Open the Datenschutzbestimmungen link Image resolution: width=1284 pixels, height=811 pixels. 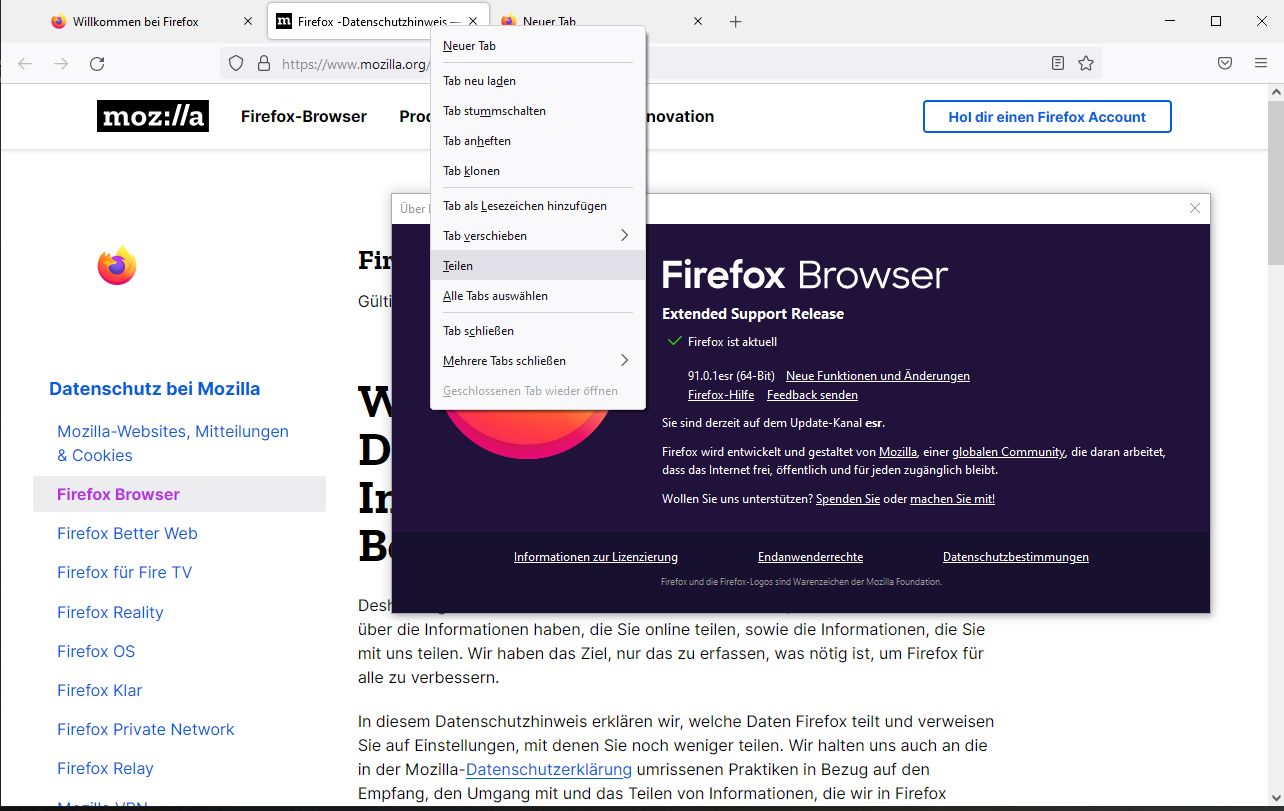pos(1016,557)
